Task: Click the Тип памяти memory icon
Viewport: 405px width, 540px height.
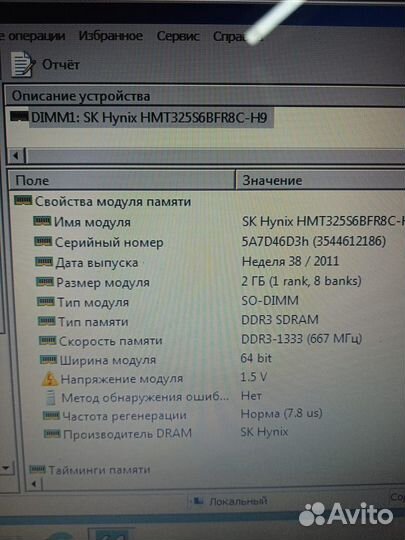Action: point(46,321)
